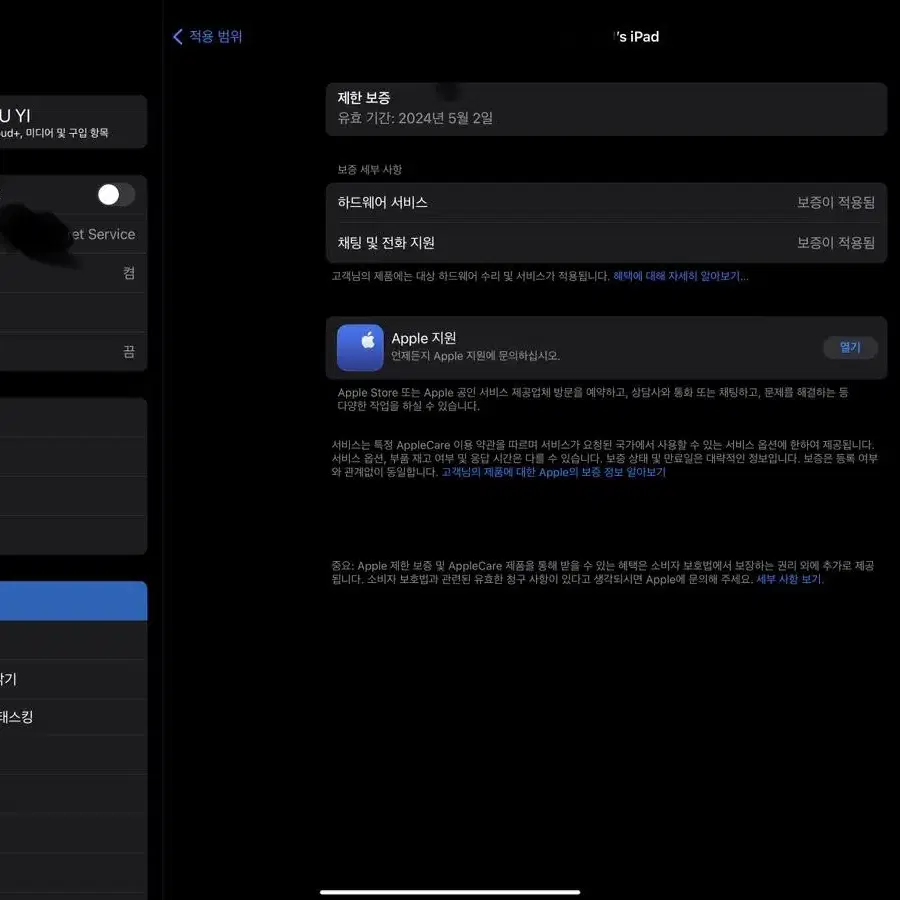
Task: Tap 보증이 적용됨 beside 채팅 및 전화 지원
Action: (x=836, y=243)
